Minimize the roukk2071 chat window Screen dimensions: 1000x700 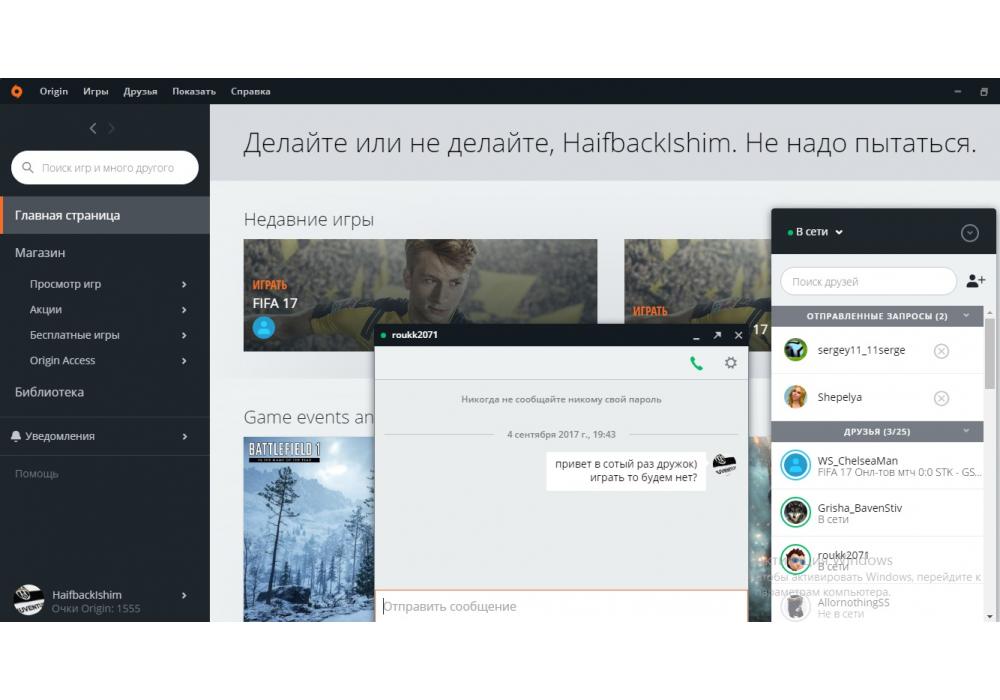coord(696,336)
